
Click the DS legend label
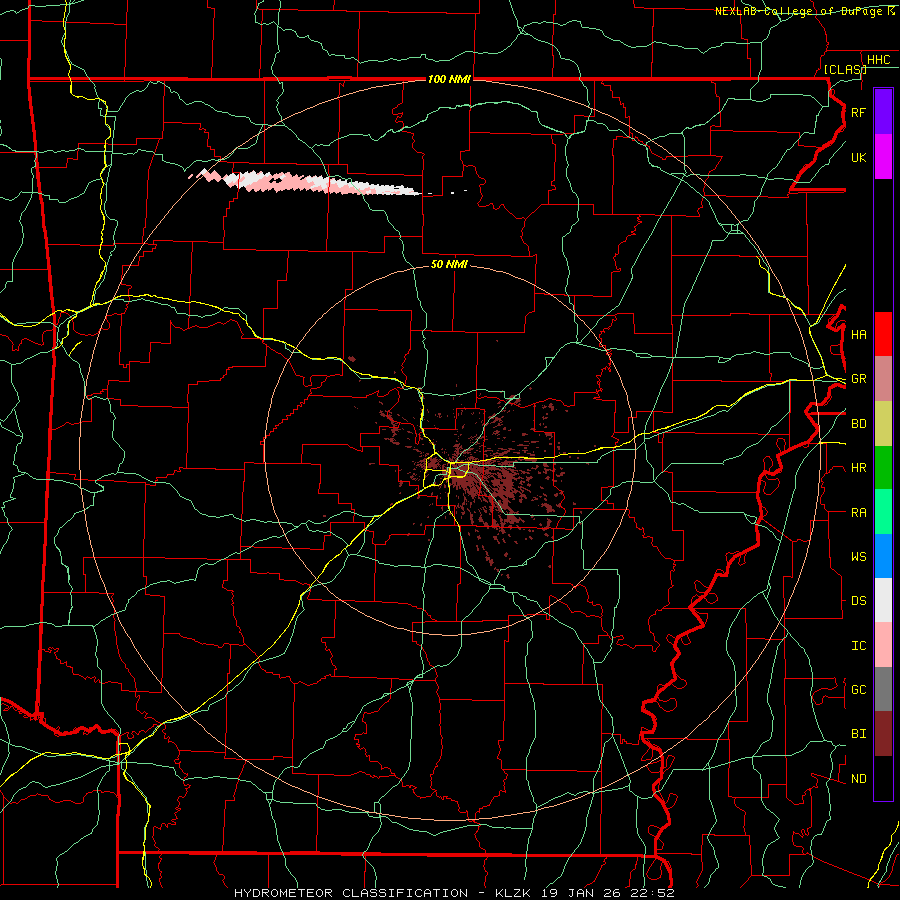pyautogui.click(x=858, y=601)
